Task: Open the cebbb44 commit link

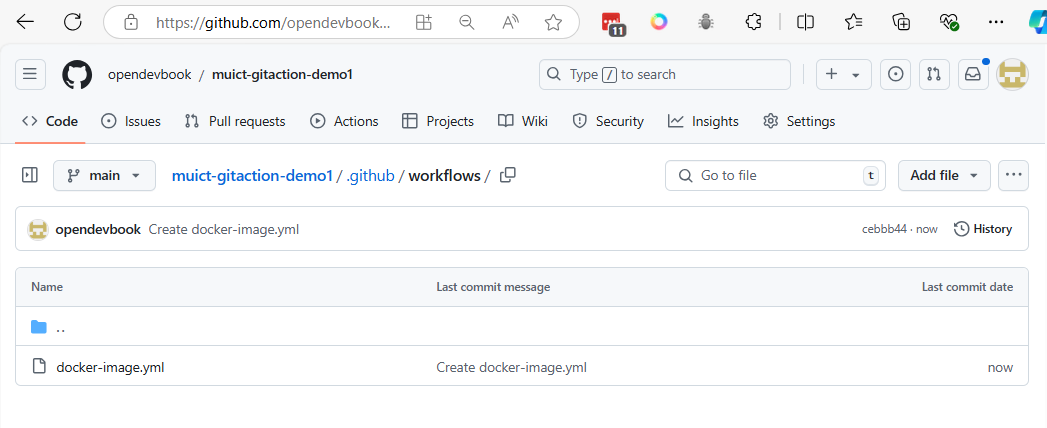Action: [884, 229]
